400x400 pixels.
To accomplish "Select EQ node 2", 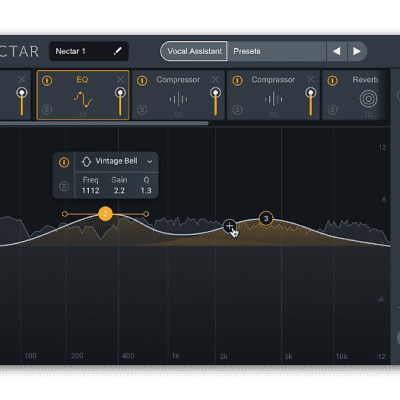I will pos(105,214).
